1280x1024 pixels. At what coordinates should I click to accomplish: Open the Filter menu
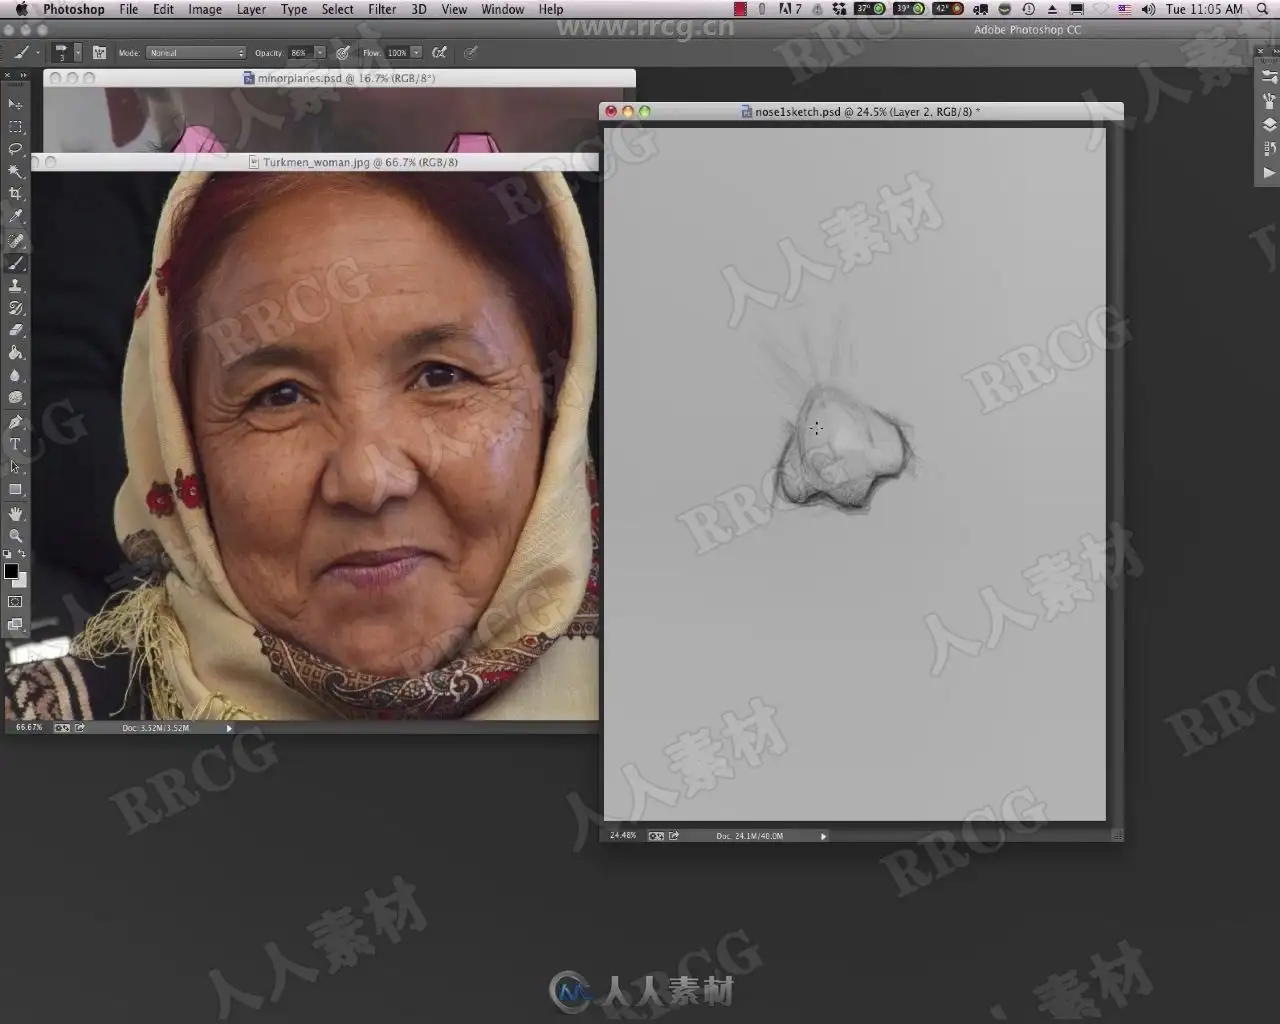click(382, 9)
